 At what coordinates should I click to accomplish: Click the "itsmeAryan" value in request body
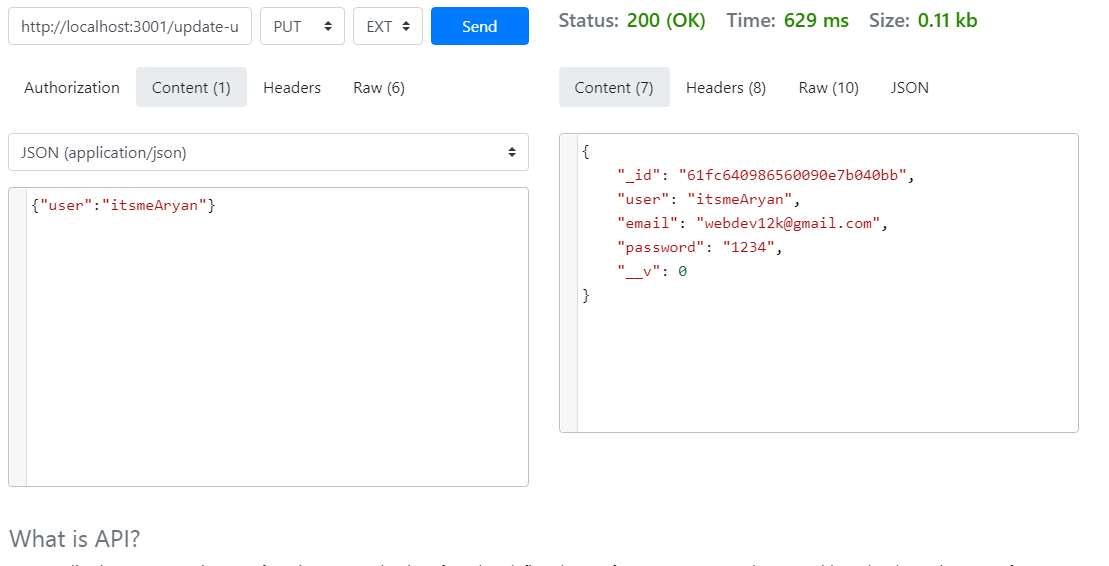154,205
